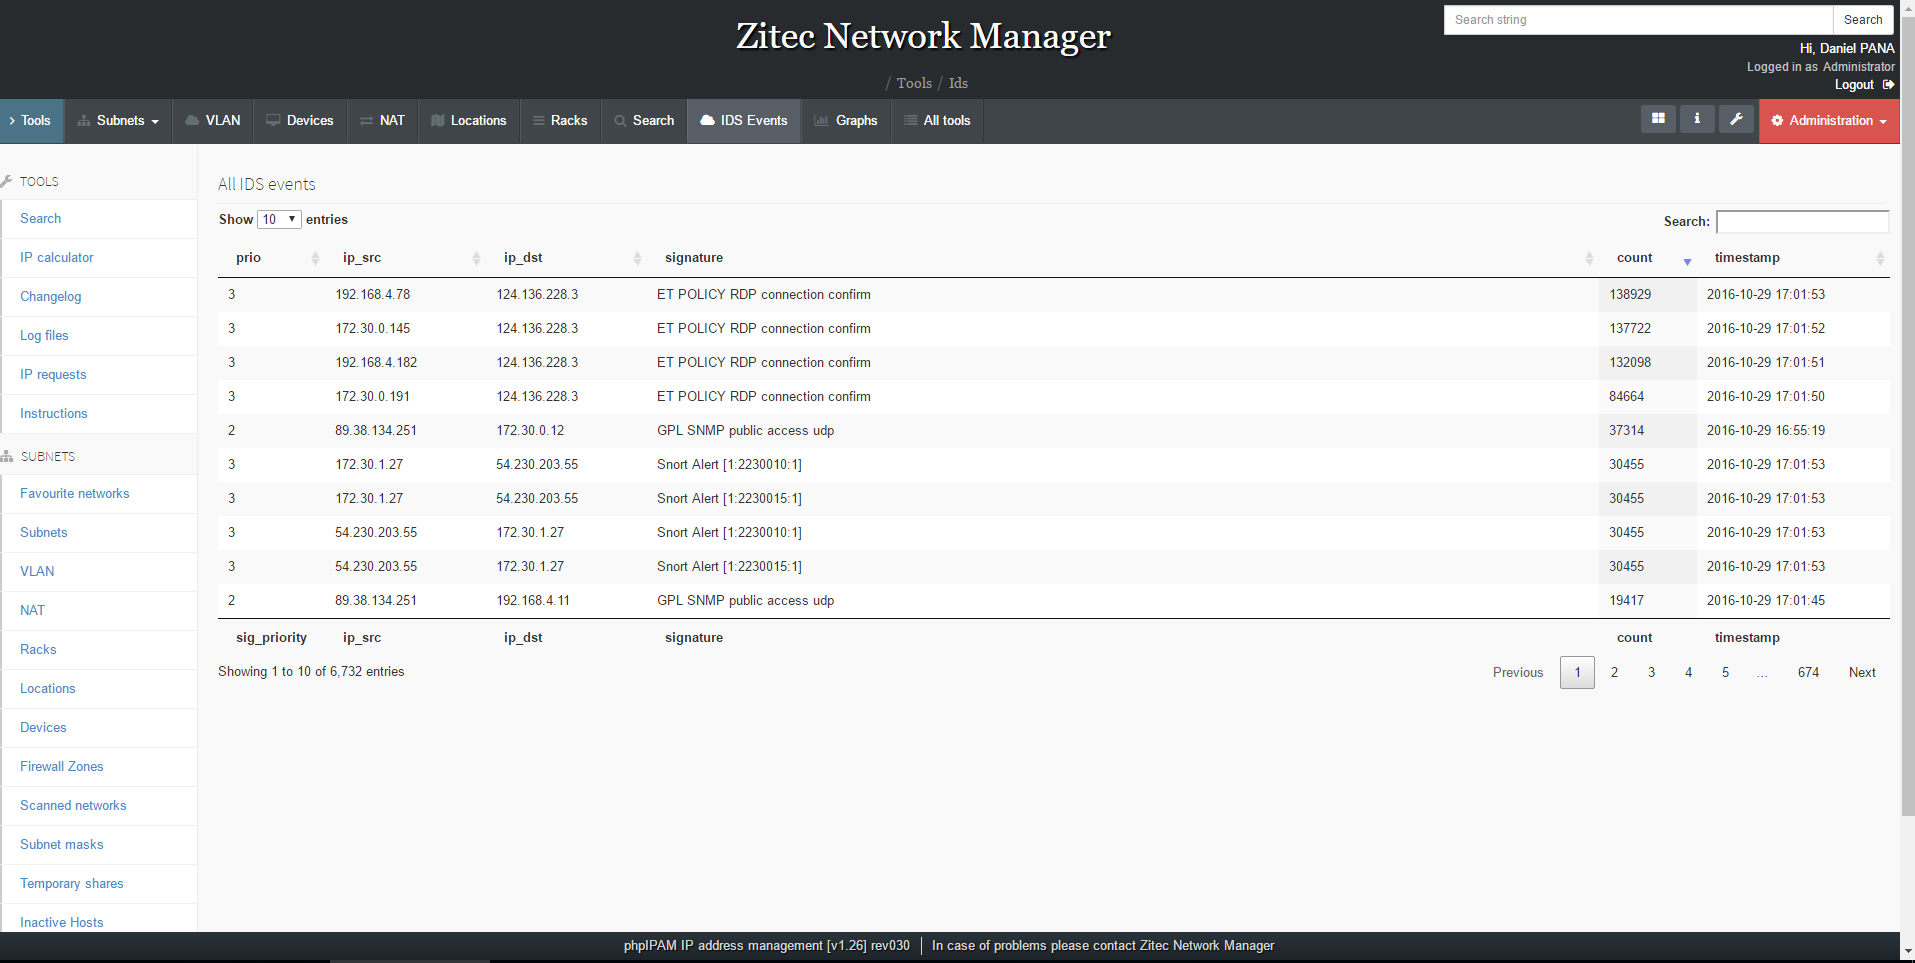This screenshot has width=1915, height=963.
Task: Open Firewall Zones in sidebar
Action: (62, 767)
